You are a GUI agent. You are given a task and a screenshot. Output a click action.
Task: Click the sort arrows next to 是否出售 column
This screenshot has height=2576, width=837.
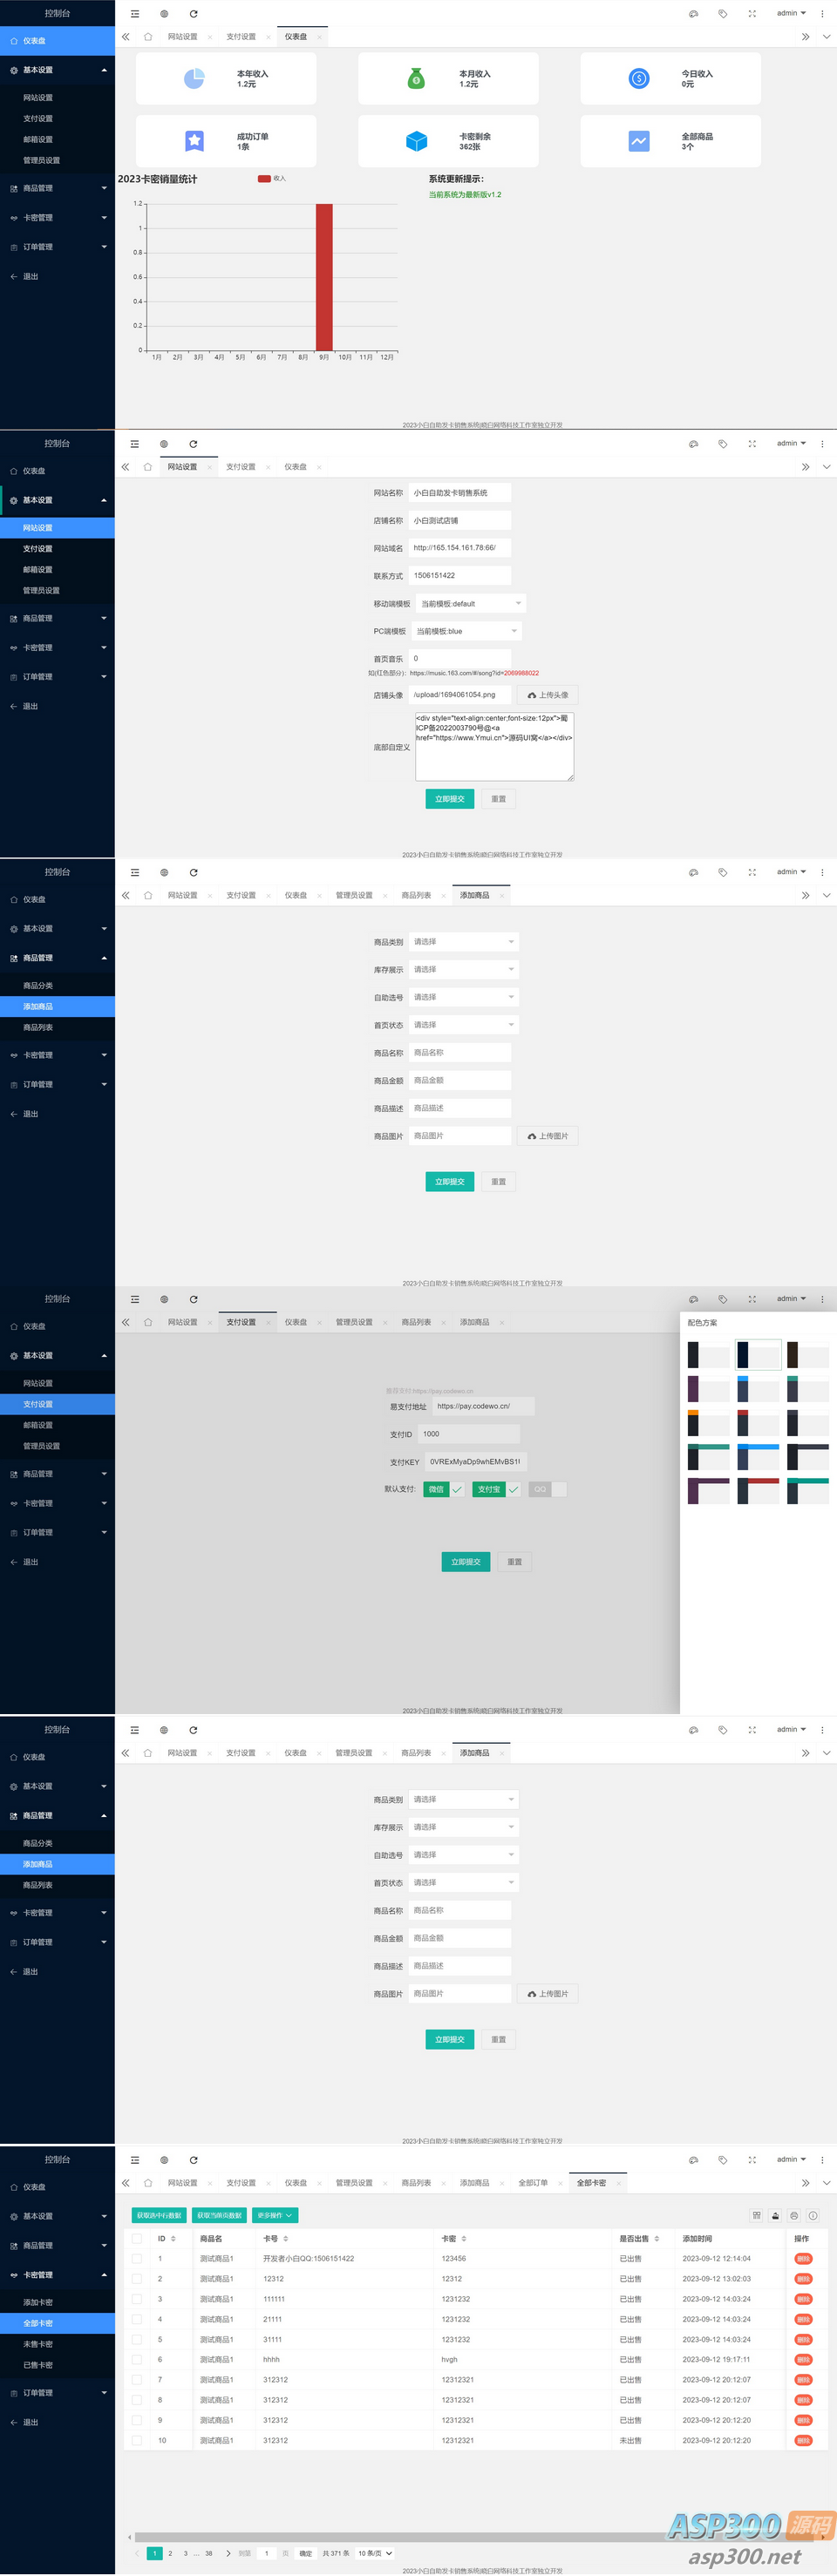click(656, 2238)
